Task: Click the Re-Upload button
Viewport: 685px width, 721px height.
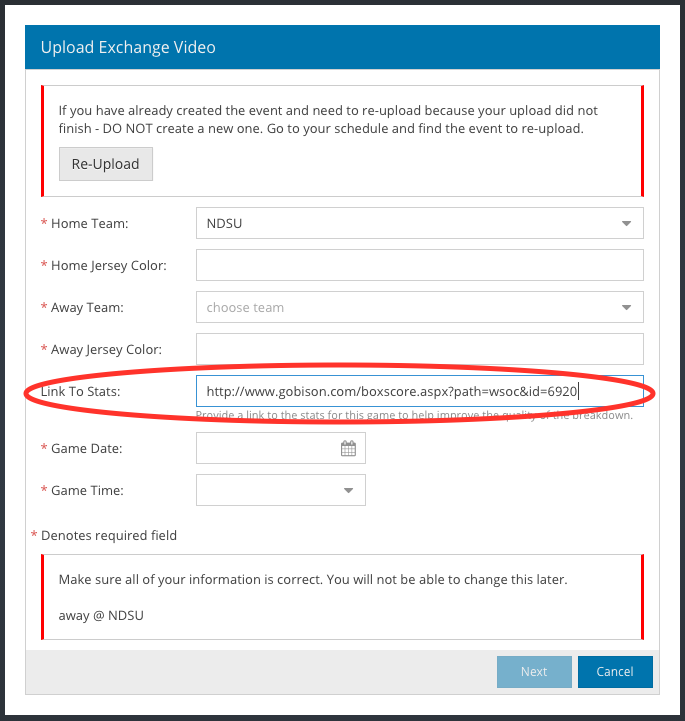Action: (106, 164)
